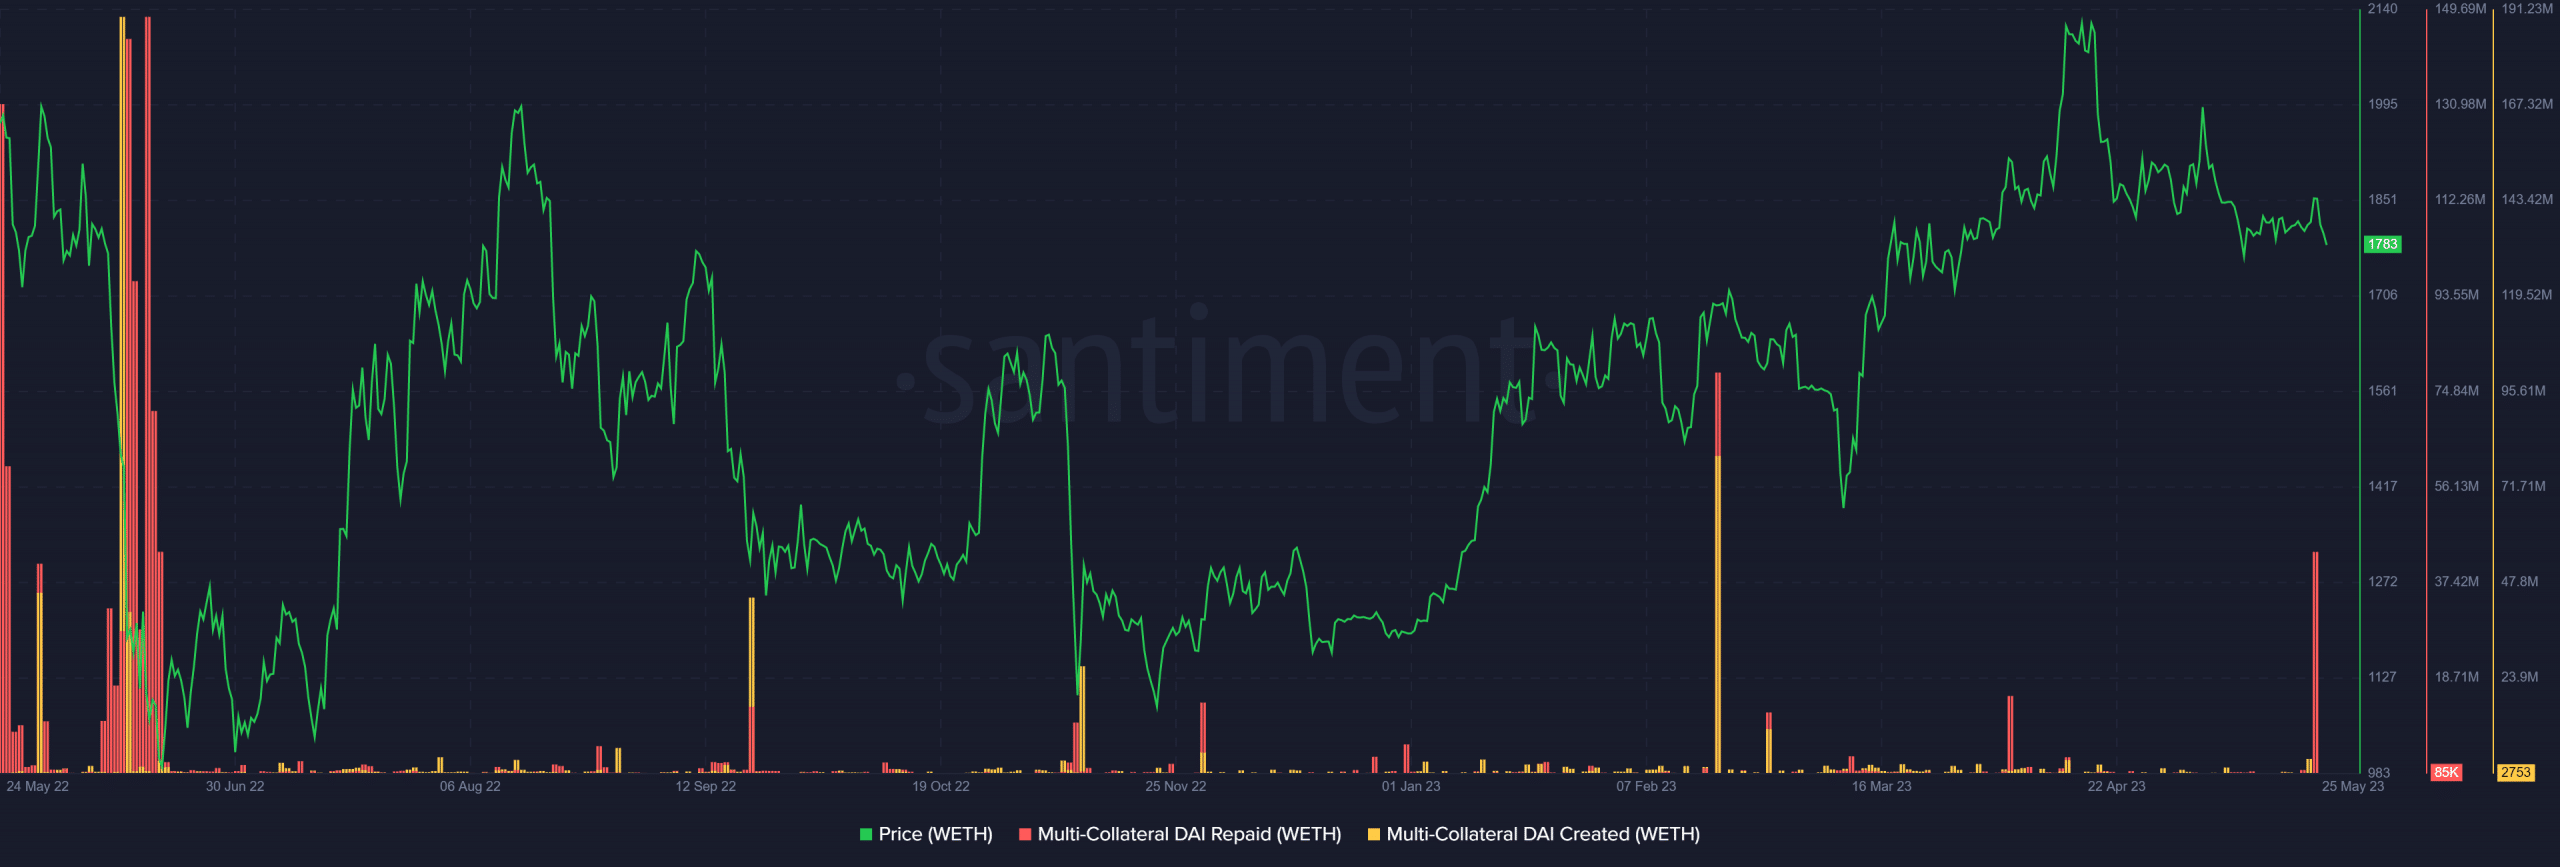The height and width of the screenshot is (867, 2560).
Task: Click the 191.23M created axis value
Action: click(x=2527, y=9)
